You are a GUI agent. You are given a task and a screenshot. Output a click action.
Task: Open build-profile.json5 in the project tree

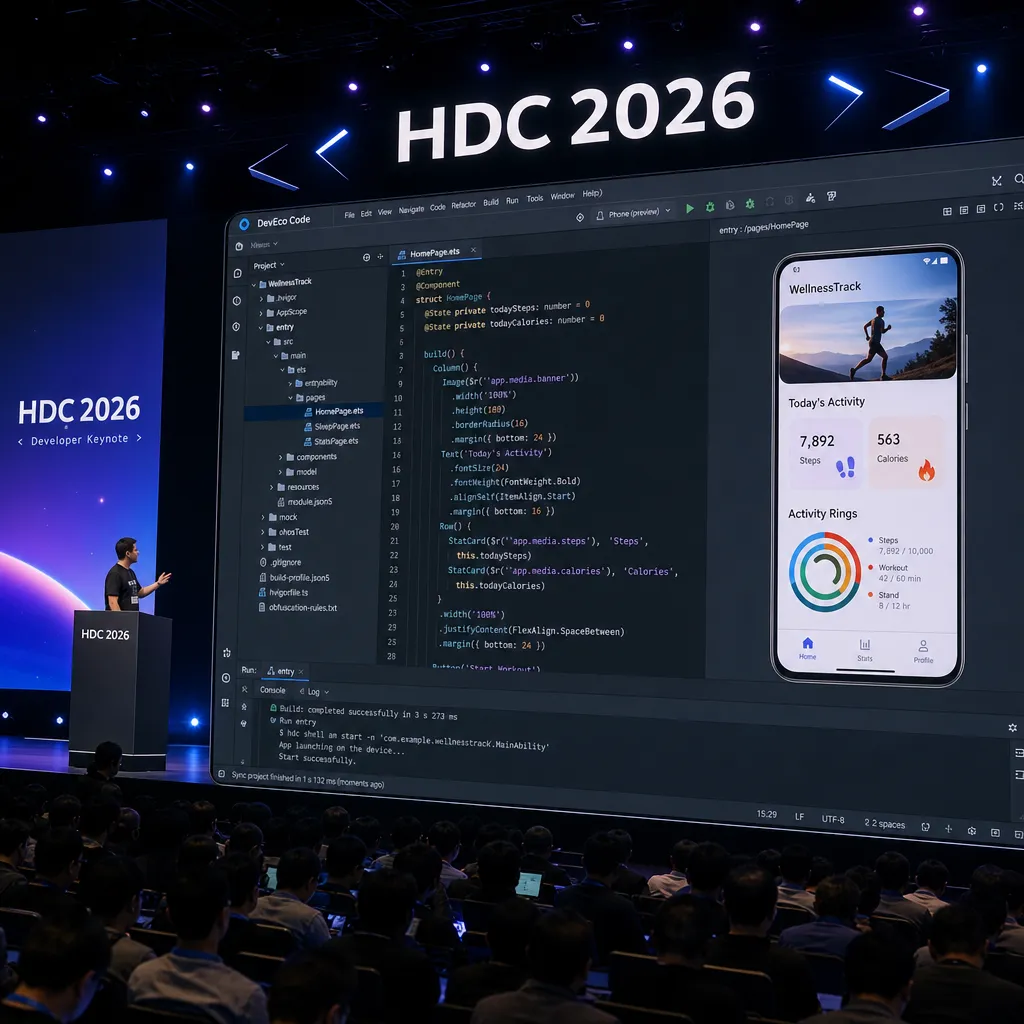295,578
